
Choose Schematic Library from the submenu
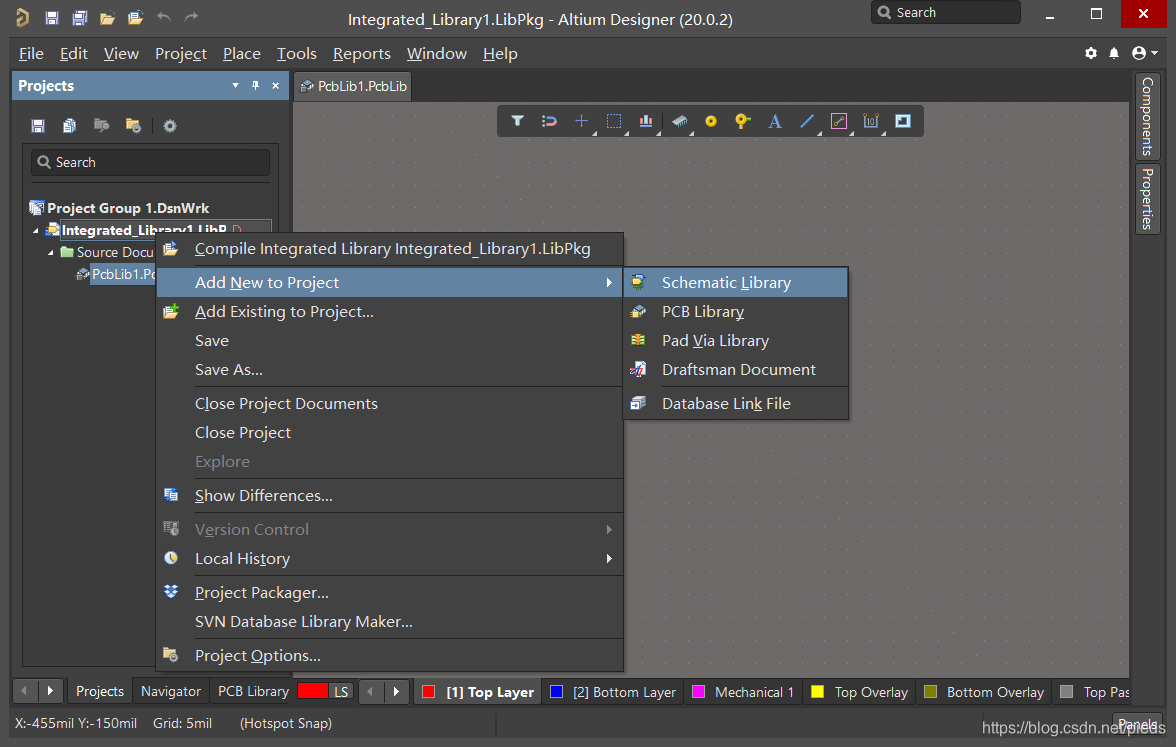[726, 283]
